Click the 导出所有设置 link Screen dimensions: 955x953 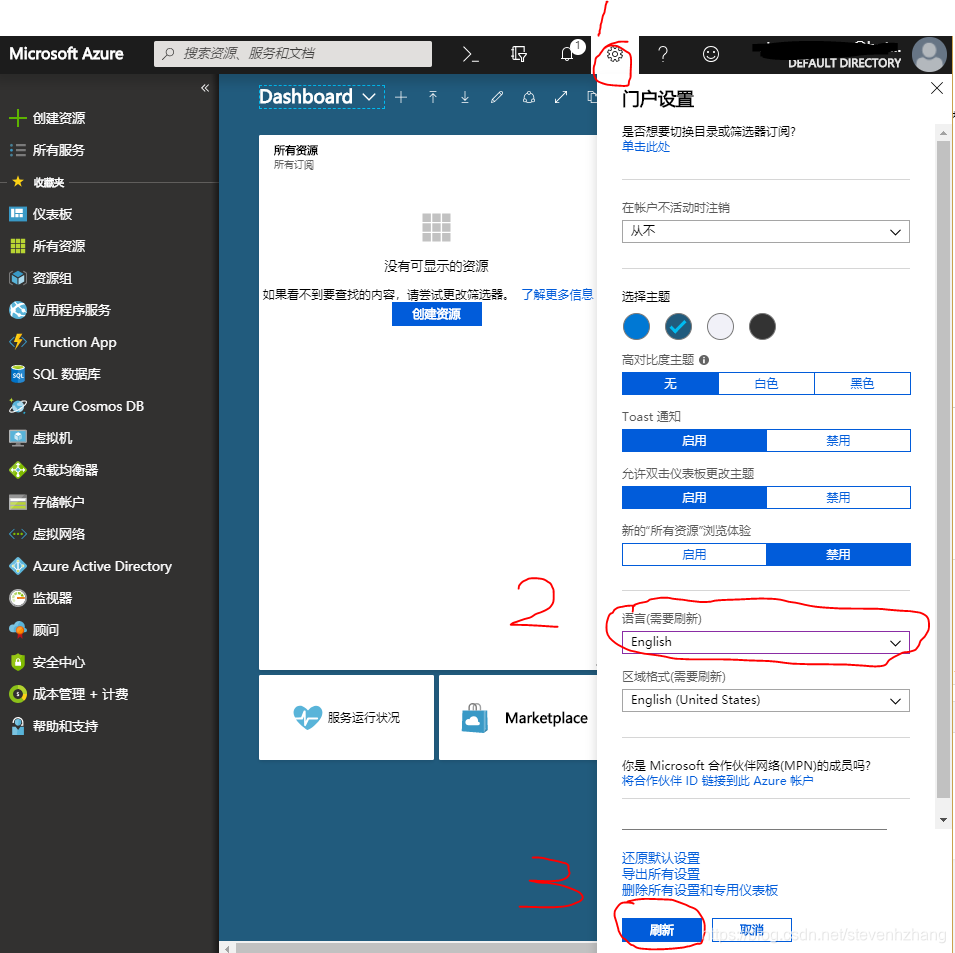661,874
